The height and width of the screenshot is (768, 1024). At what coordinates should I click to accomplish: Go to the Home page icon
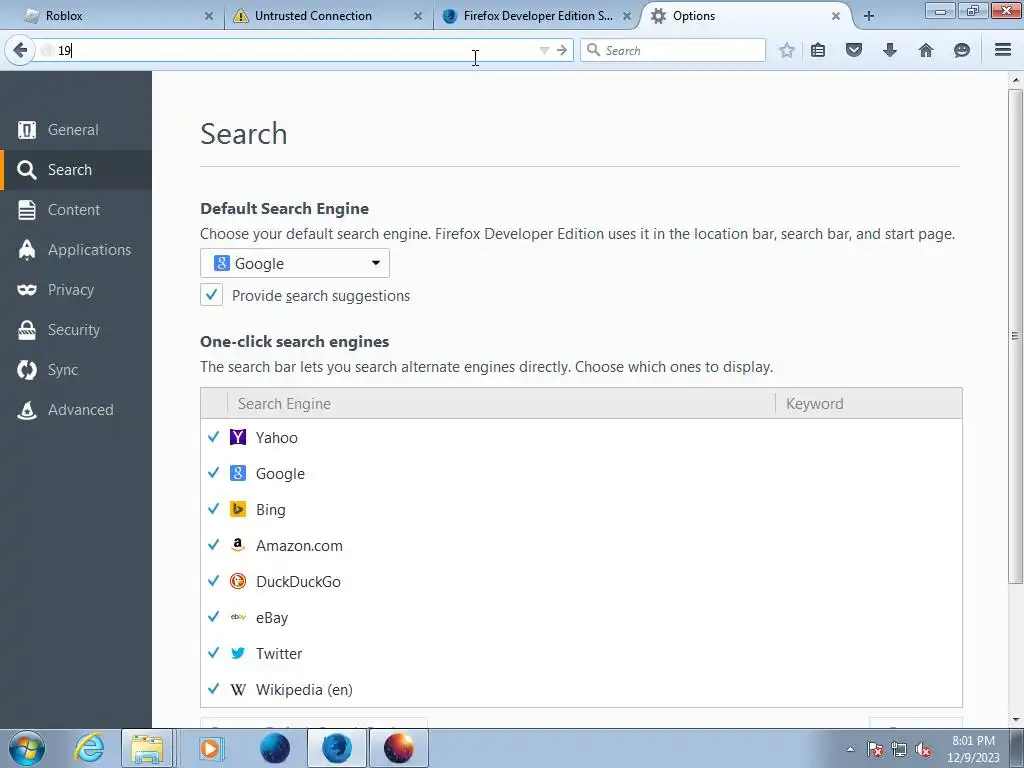(x=925, y=50)
